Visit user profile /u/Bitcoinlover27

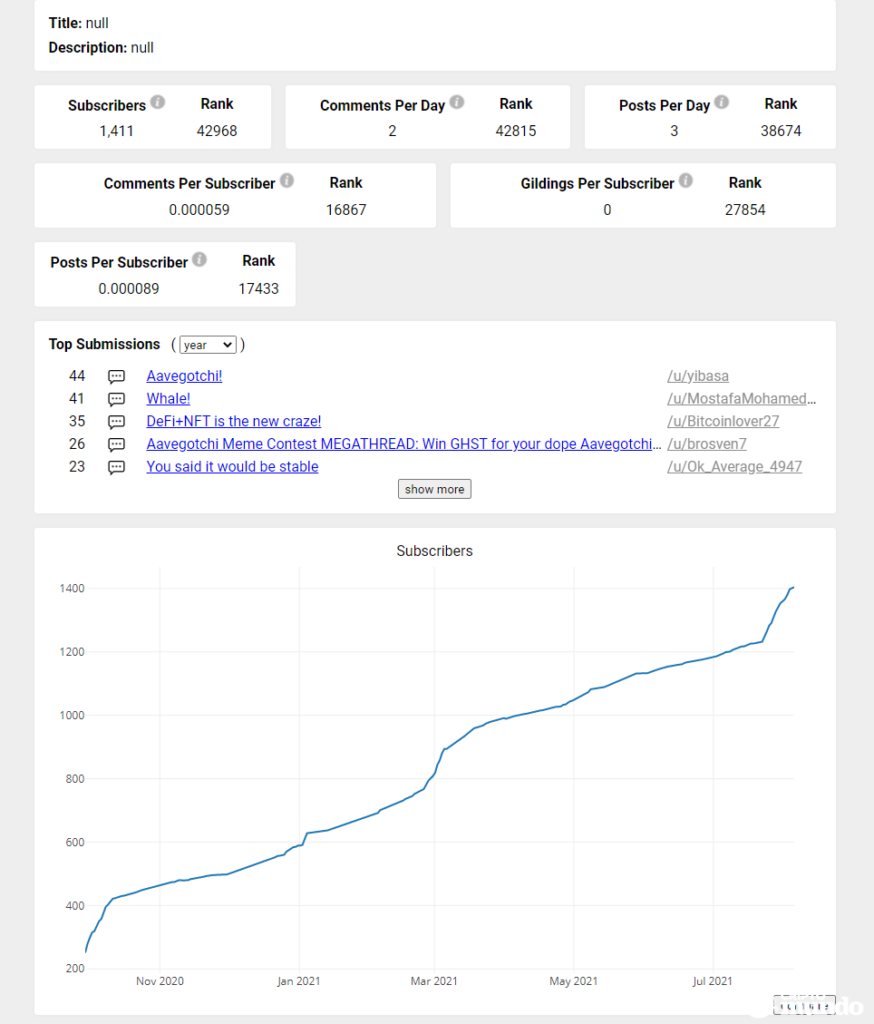click(723, 422)
